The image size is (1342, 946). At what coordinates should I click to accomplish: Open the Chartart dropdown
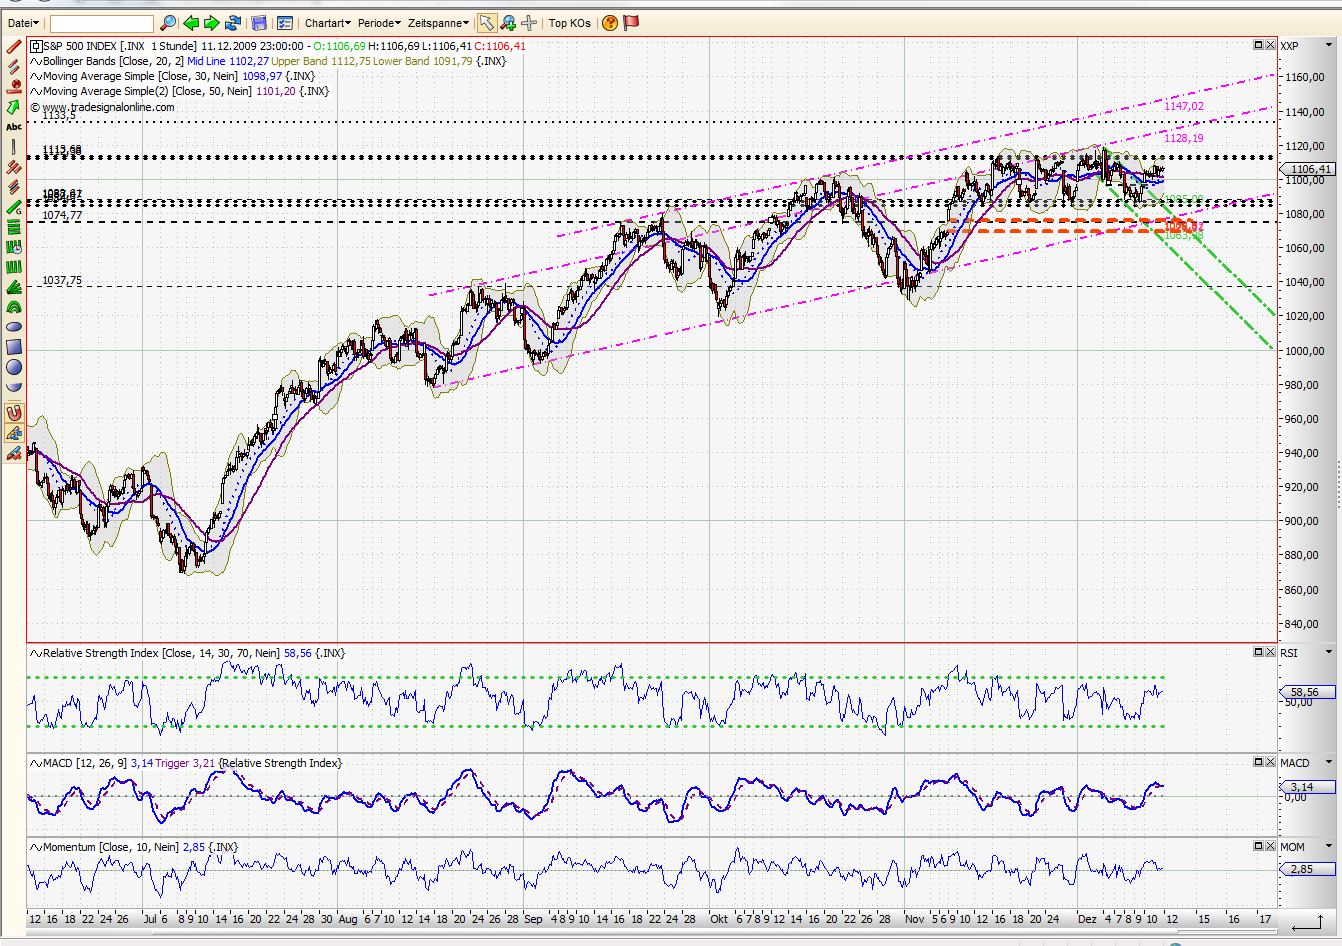[x=328, y=22]
